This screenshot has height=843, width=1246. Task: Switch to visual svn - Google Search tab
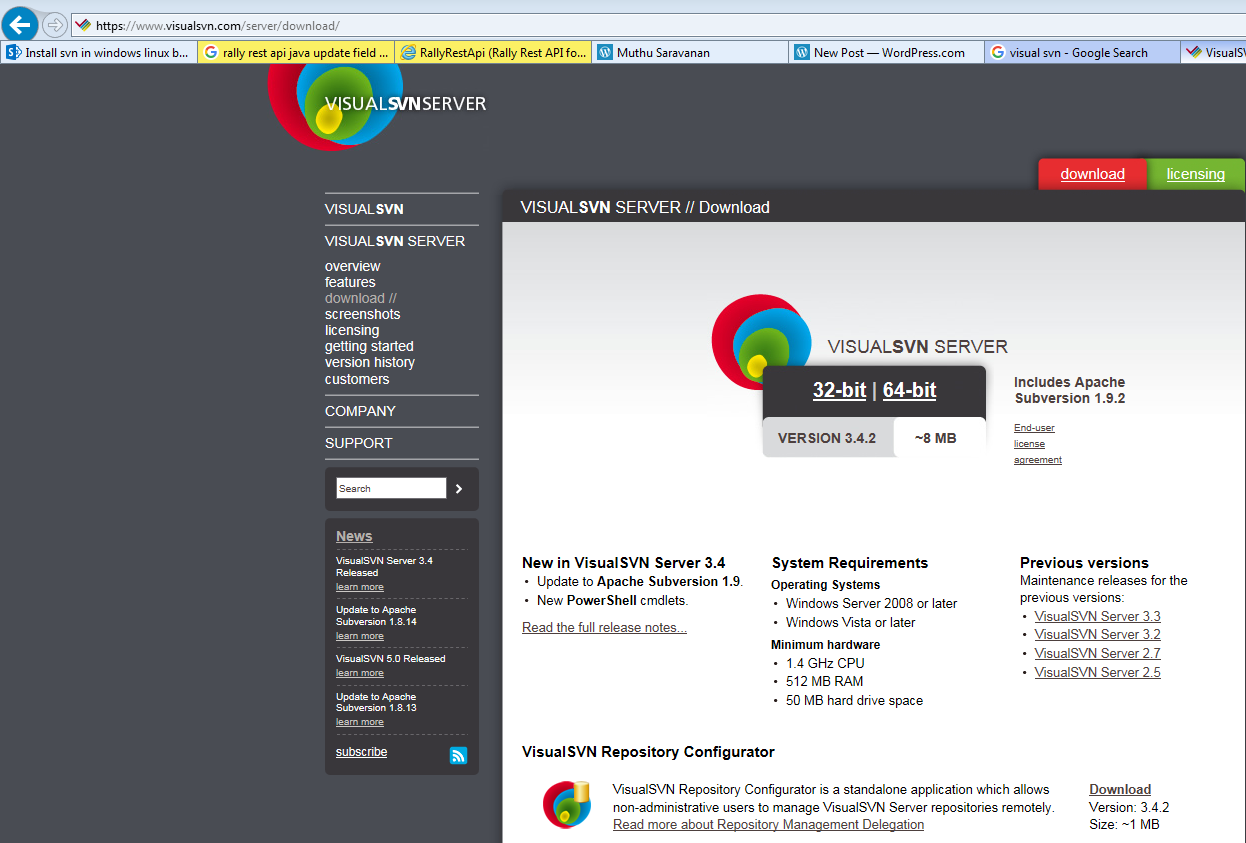pos(1083,52)
